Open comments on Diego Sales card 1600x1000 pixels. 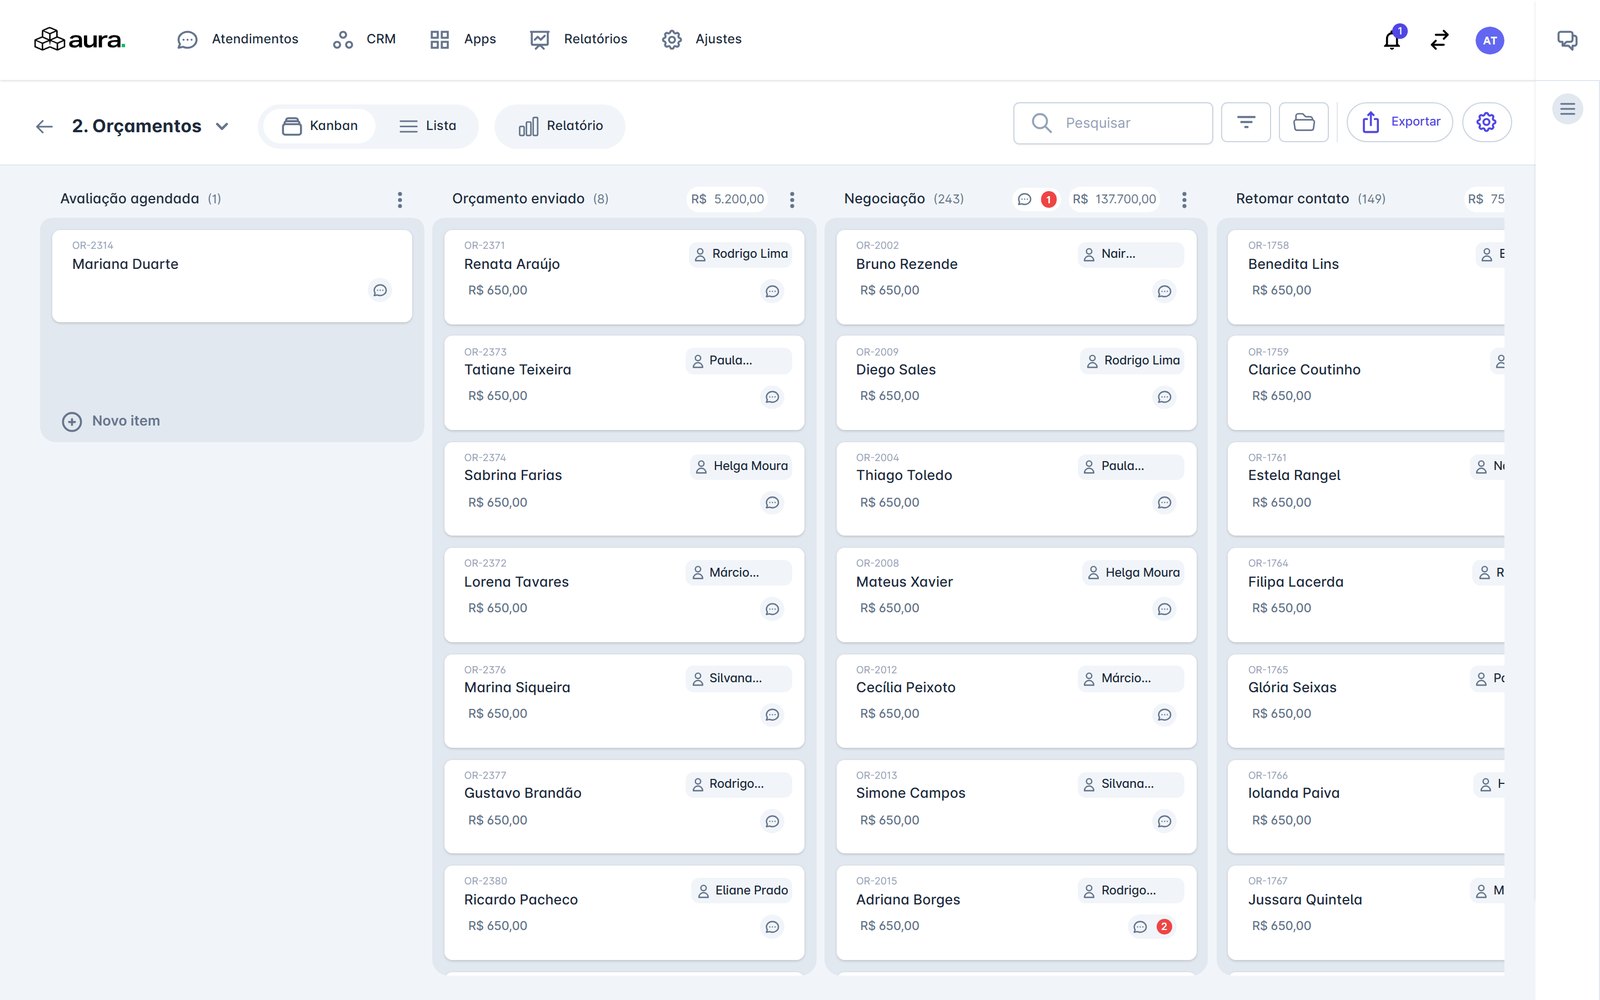point(1164,397)
